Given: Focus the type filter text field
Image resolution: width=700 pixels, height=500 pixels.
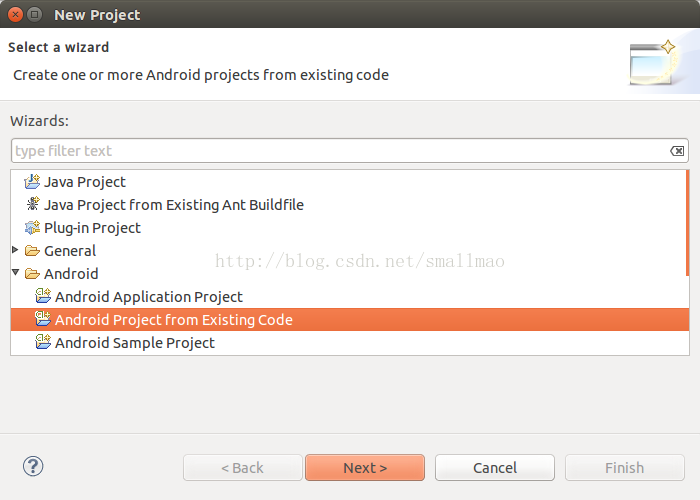Looking at the screenshot, I should coord(350,151).
